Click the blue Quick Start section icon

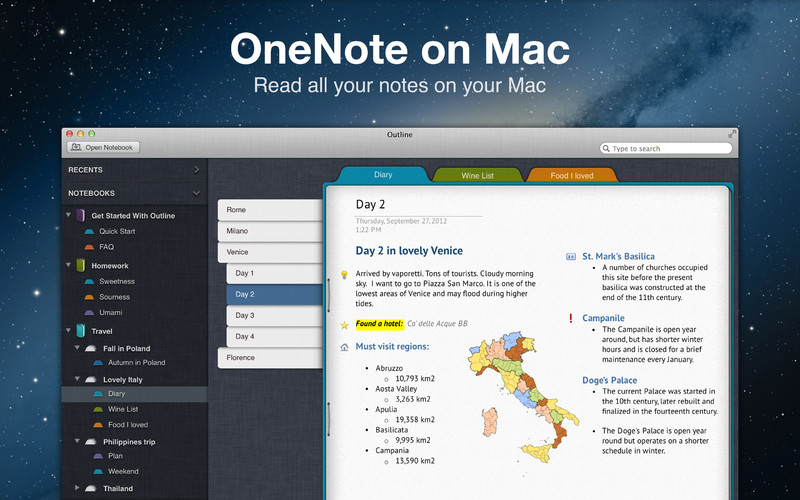89,232
